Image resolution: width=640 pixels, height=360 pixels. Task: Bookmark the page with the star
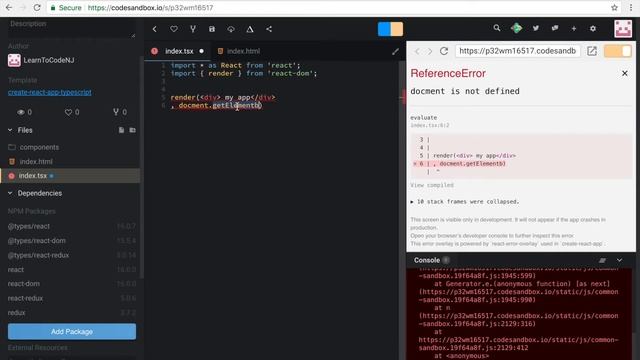tap(614, 7)
